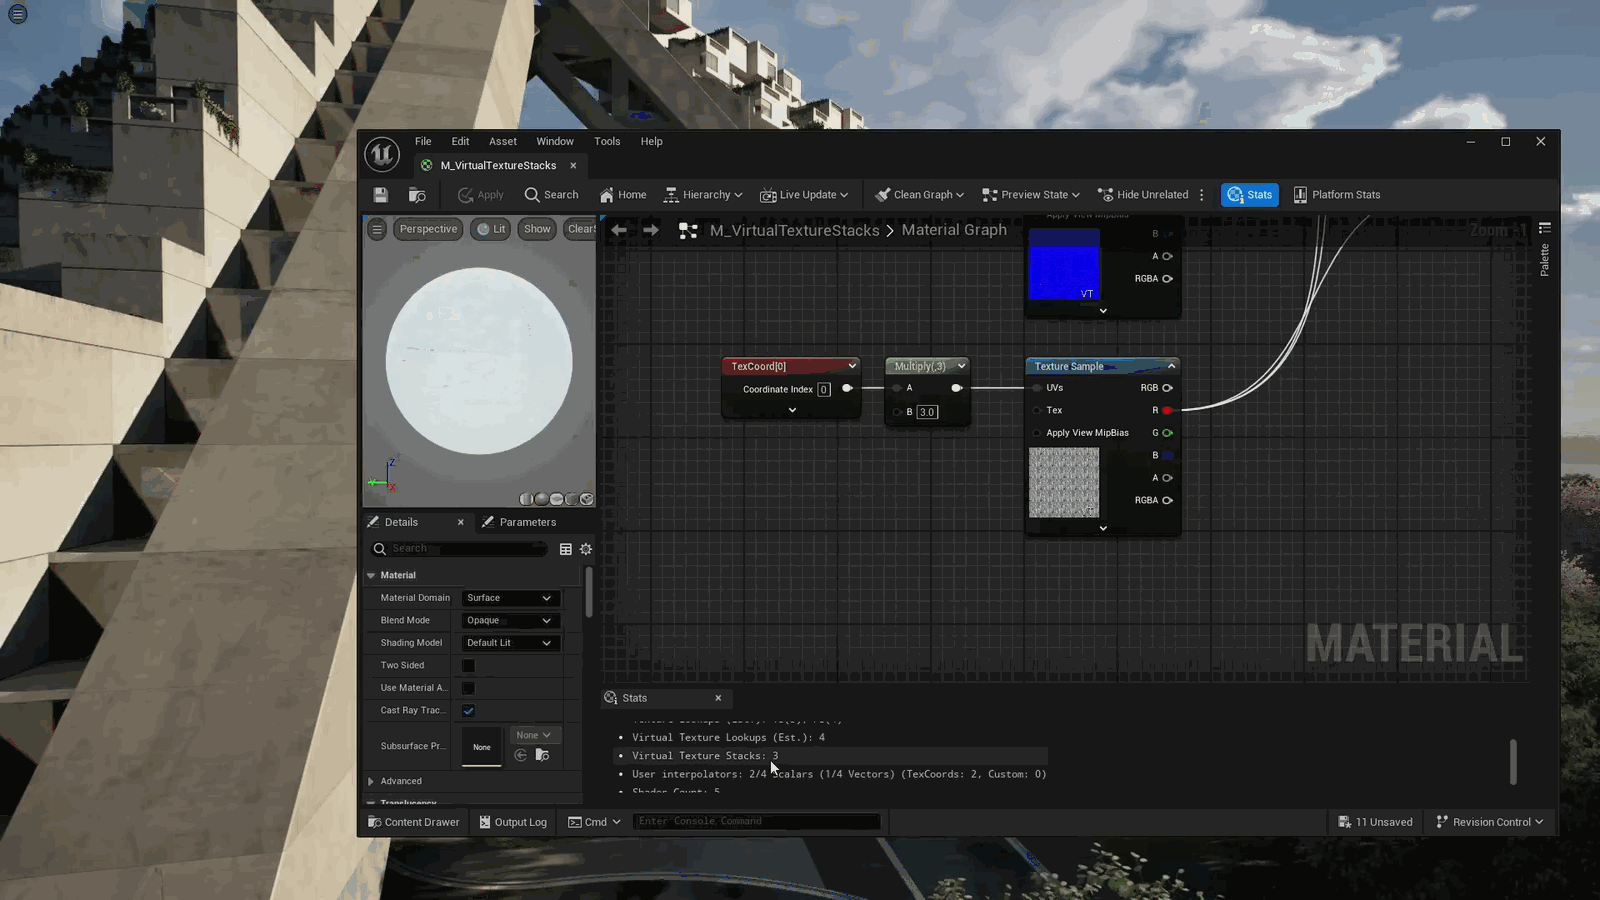Select the cube preview mesh icon
The image size is (1600, 900).
pos(571,499)
